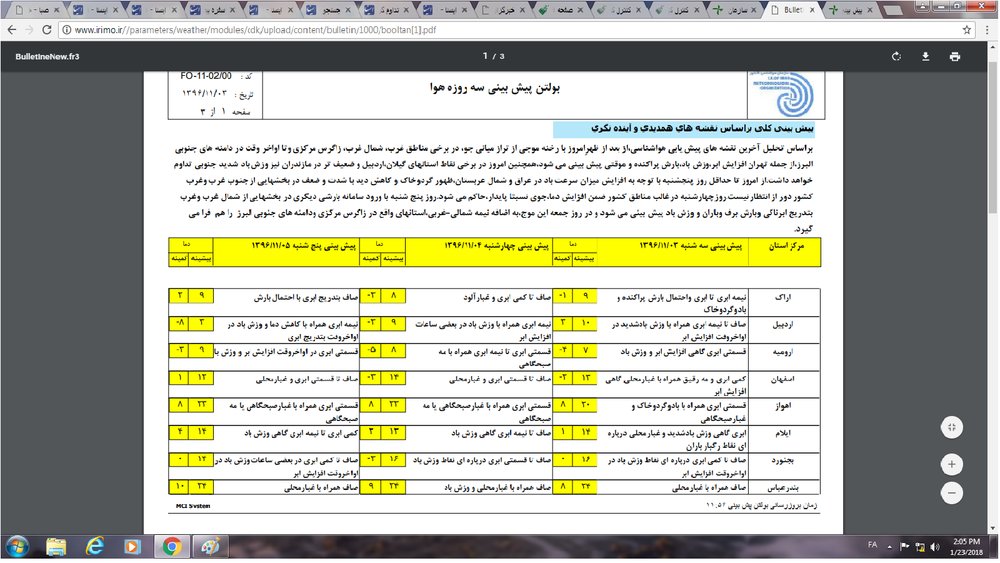This screenshot has width=1000, height=563.
Task: Open the Chrome three-dot menu
Action: (987, 30)
